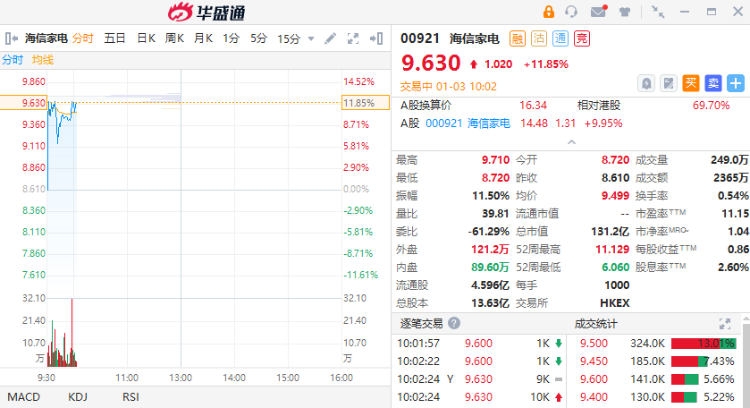Maximize the 华盛通 window

pos(712,12)
